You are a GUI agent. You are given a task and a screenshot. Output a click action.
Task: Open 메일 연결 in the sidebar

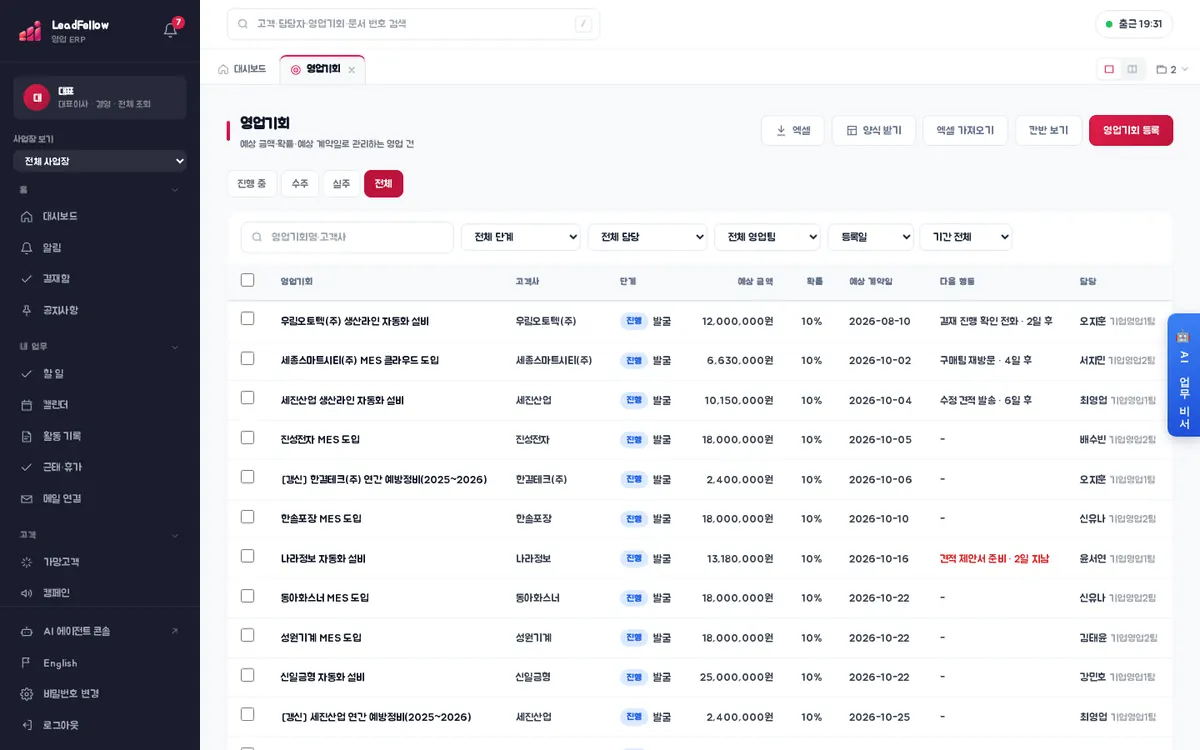(x=100, y=498)
